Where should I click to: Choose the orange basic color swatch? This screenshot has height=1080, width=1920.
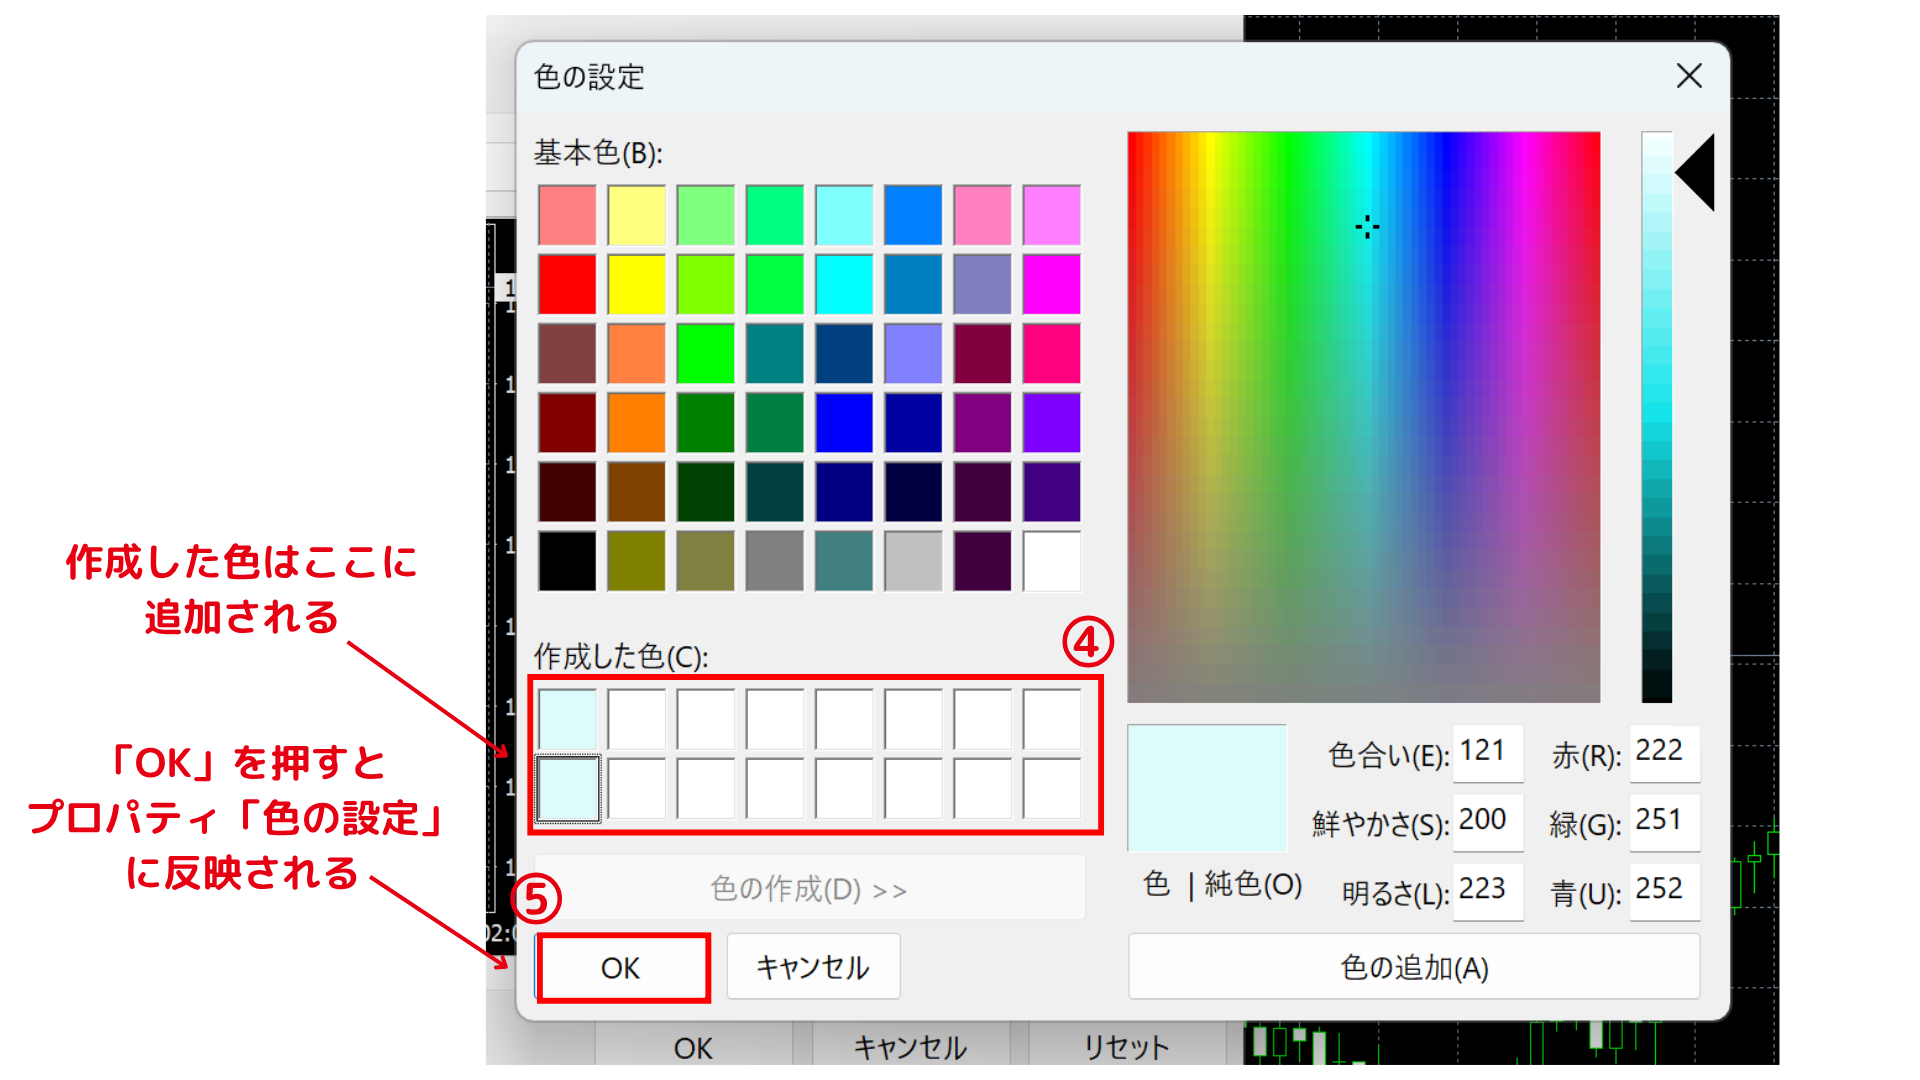[x=636, y=423]
